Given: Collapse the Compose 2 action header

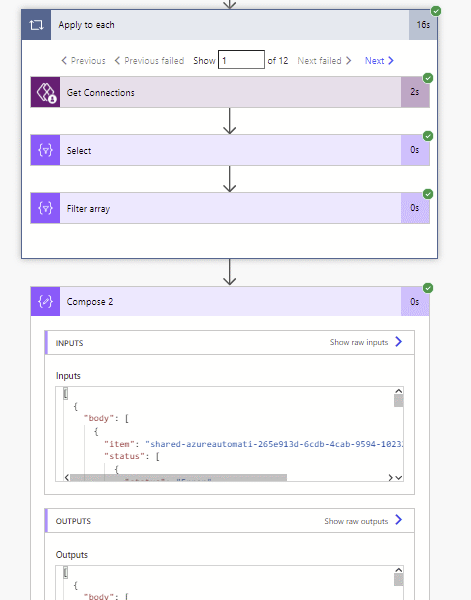Looking at the screenshot, I should click(x=230, y=302).
